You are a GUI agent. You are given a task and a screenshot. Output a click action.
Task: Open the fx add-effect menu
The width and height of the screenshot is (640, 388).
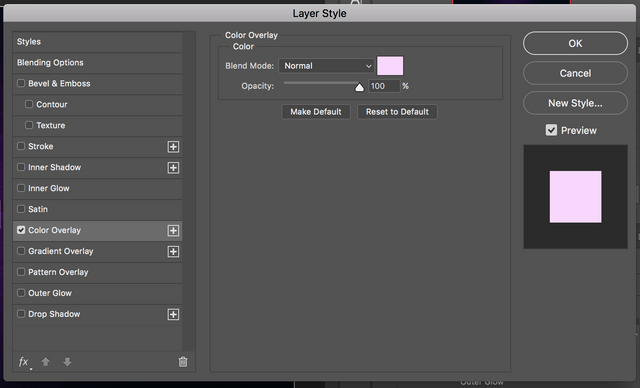pos(24,362)
